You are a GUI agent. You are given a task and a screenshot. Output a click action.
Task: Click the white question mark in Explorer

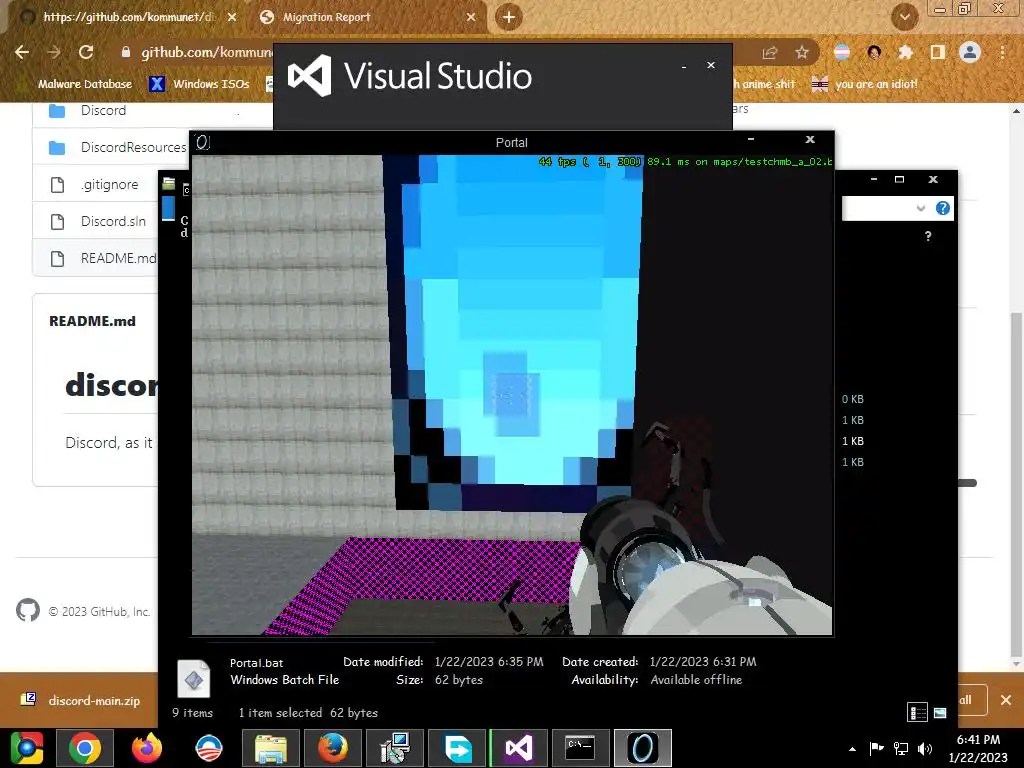point(928,236)
